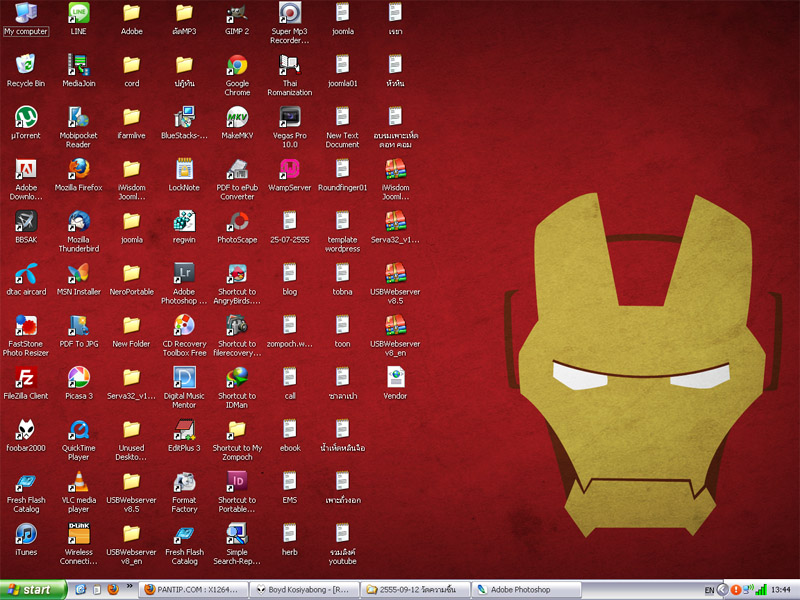Select the WampServer shortcut
Image resolution: width=800 pixels, height=600 pixels.
click(x=290, y=175)
